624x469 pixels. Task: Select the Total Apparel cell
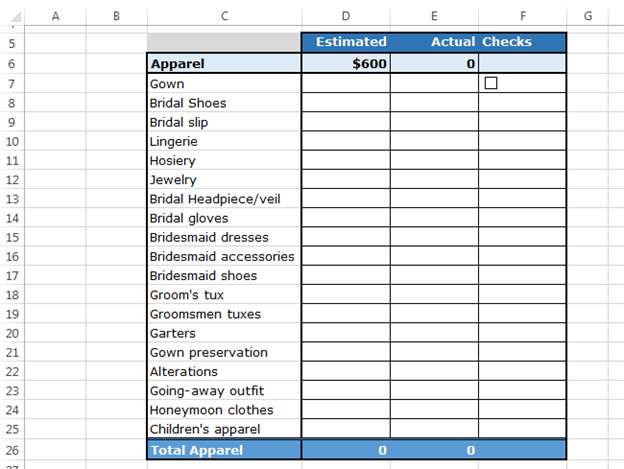pos(224,450)
